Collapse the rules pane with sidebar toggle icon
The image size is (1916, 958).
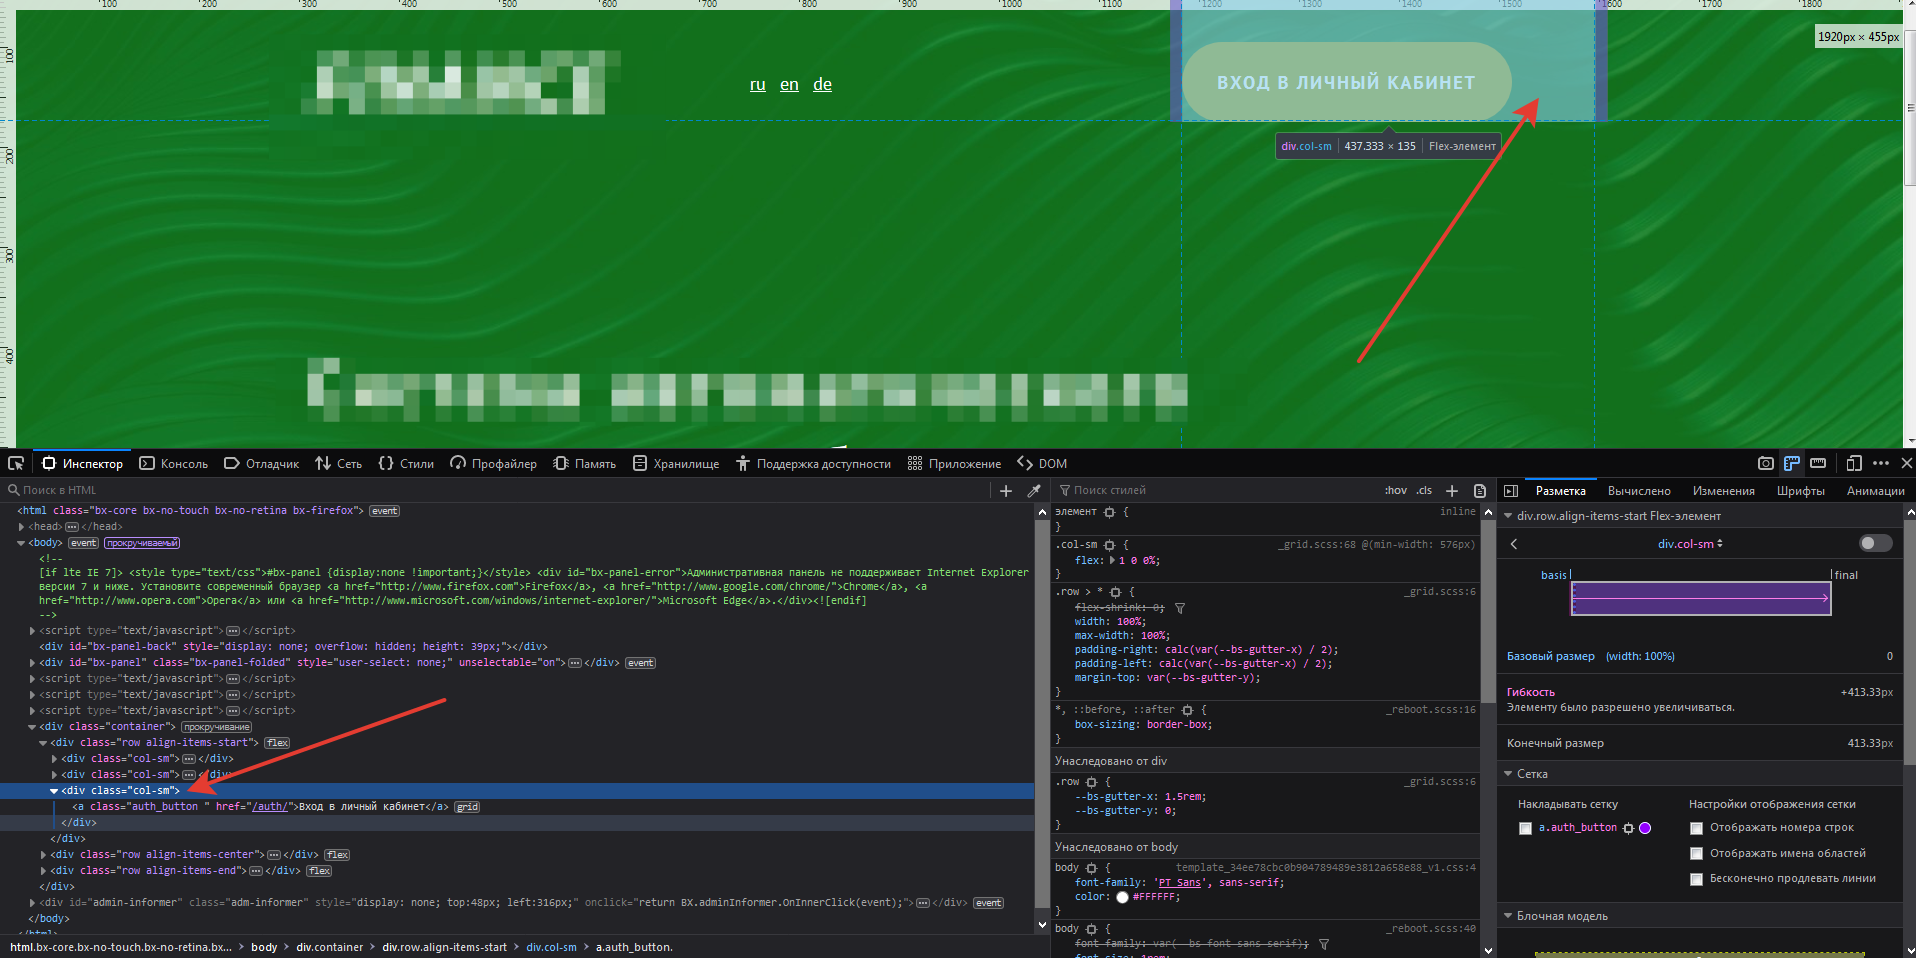1511,490
